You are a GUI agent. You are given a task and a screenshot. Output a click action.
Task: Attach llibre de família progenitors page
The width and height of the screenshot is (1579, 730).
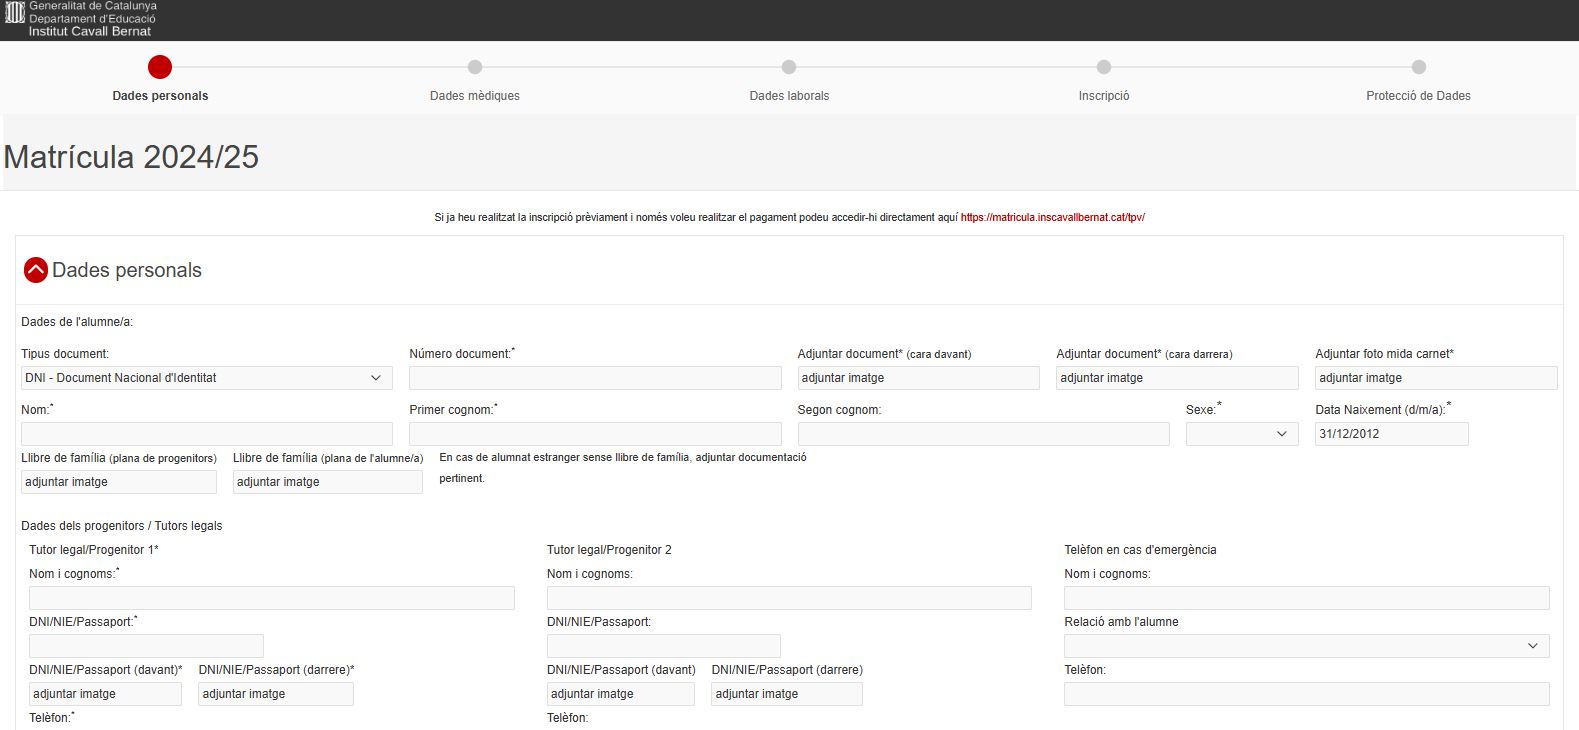pos(118,482)
